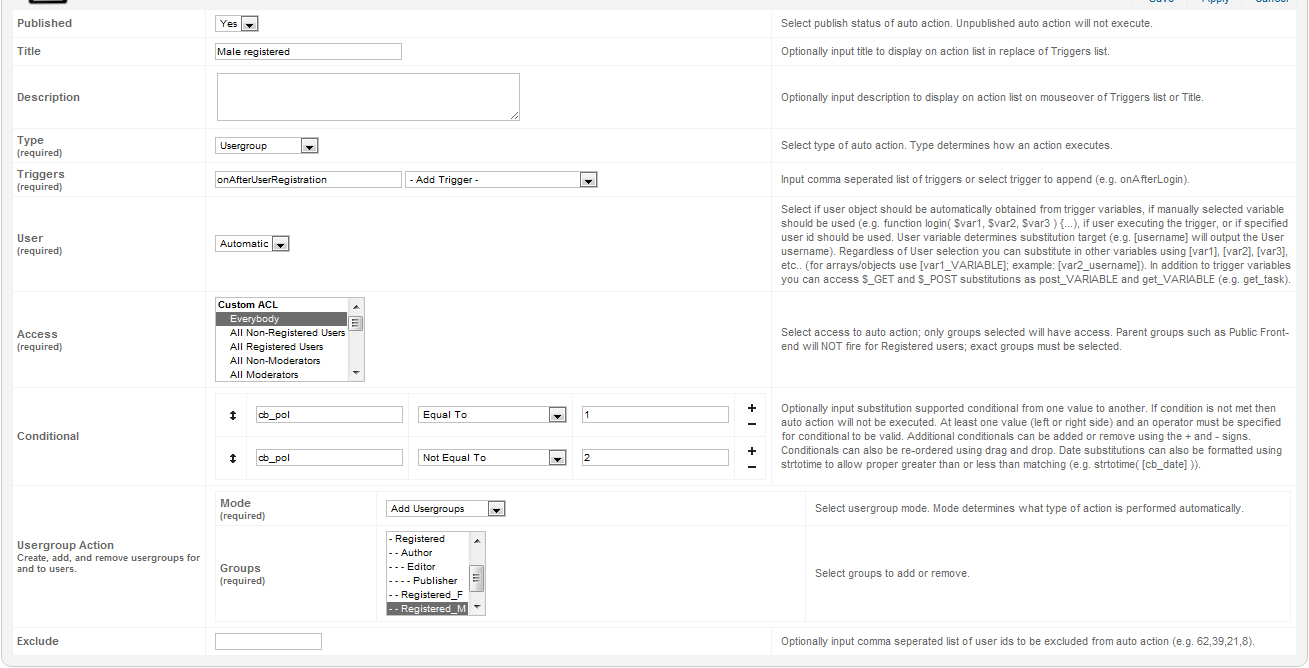Click the onAfterUserRegistration triggers field

pyautogui.click(x=308, y=180)
